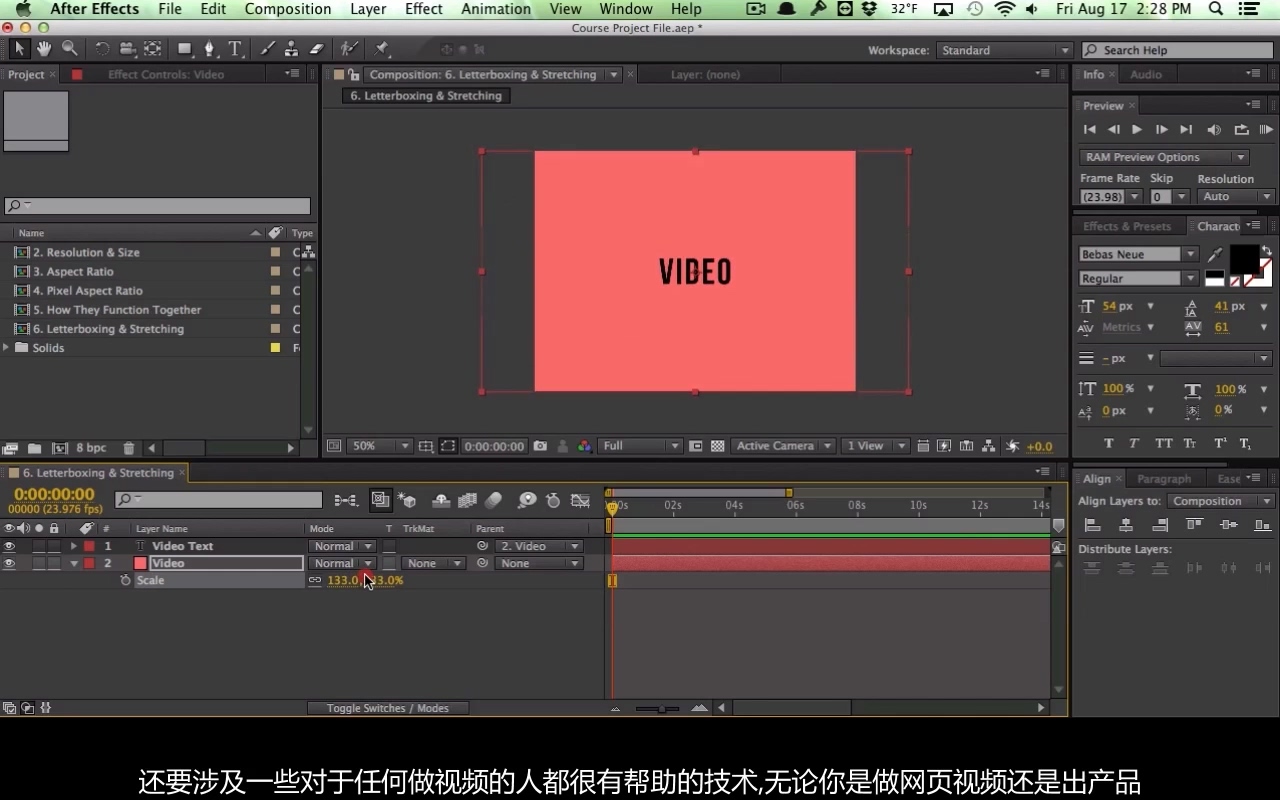Play the composition from the Preview panel
This screenshot has height=800, width=1280.
[1137, 129]
